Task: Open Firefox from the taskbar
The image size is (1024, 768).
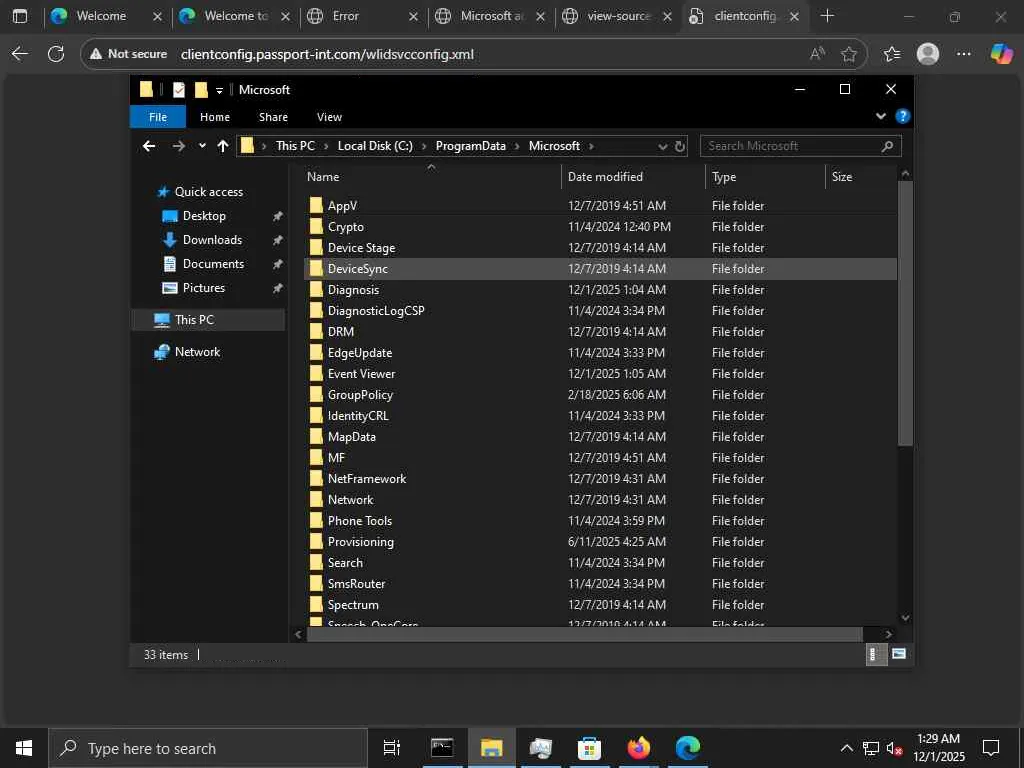Action: click(639, 748)
